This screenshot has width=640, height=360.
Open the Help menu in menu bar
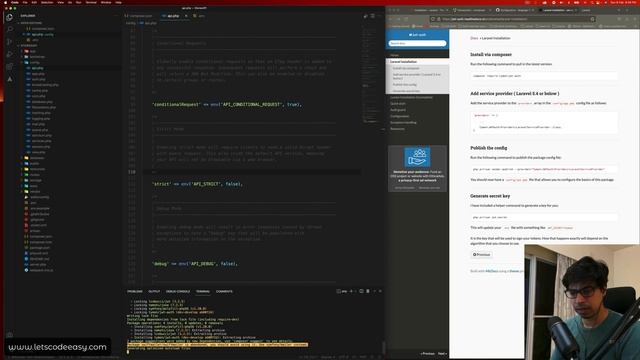point(118,2)
